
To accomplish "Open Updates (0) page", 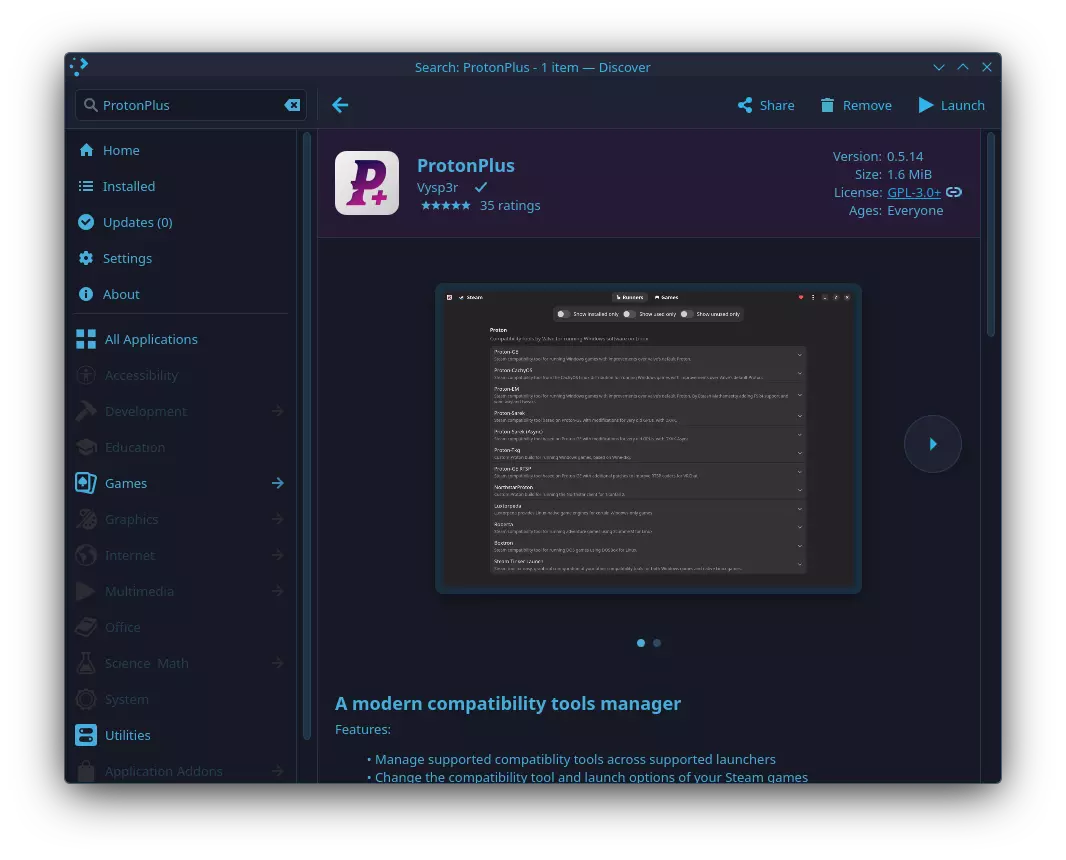I will click(137, 222).
